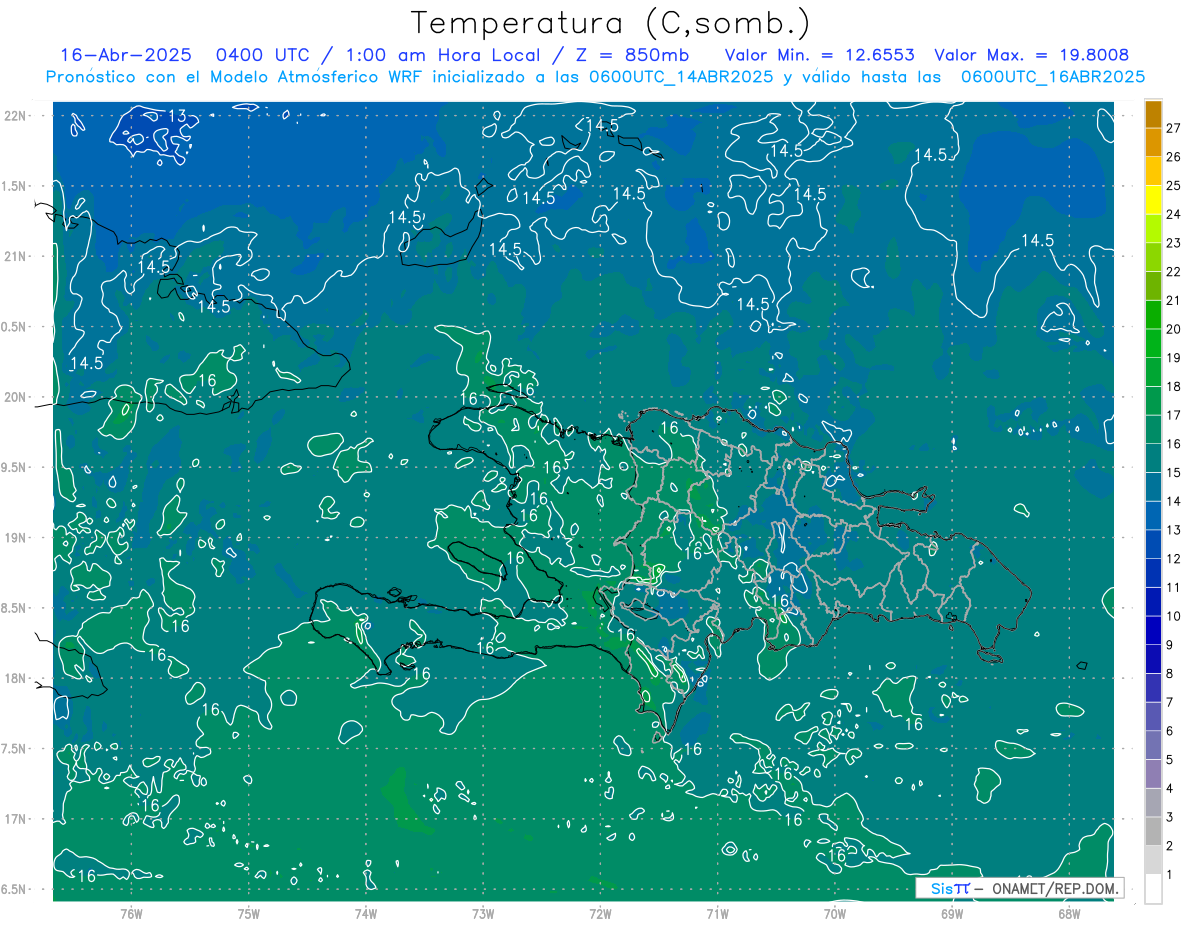Click the "20N" latitude axis label
The height and width of the screenshot is (927, 1200).
tap(16, 397)
